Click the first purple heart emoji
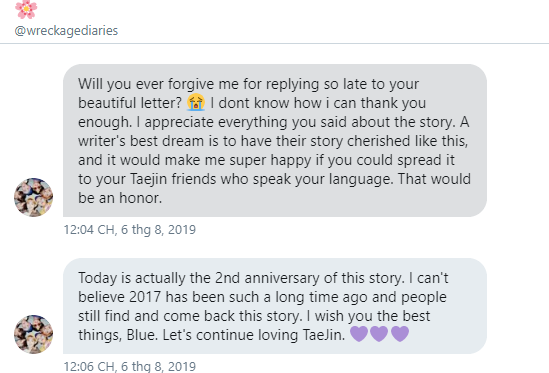The image size is (549, 373). [x=359, y=334]
